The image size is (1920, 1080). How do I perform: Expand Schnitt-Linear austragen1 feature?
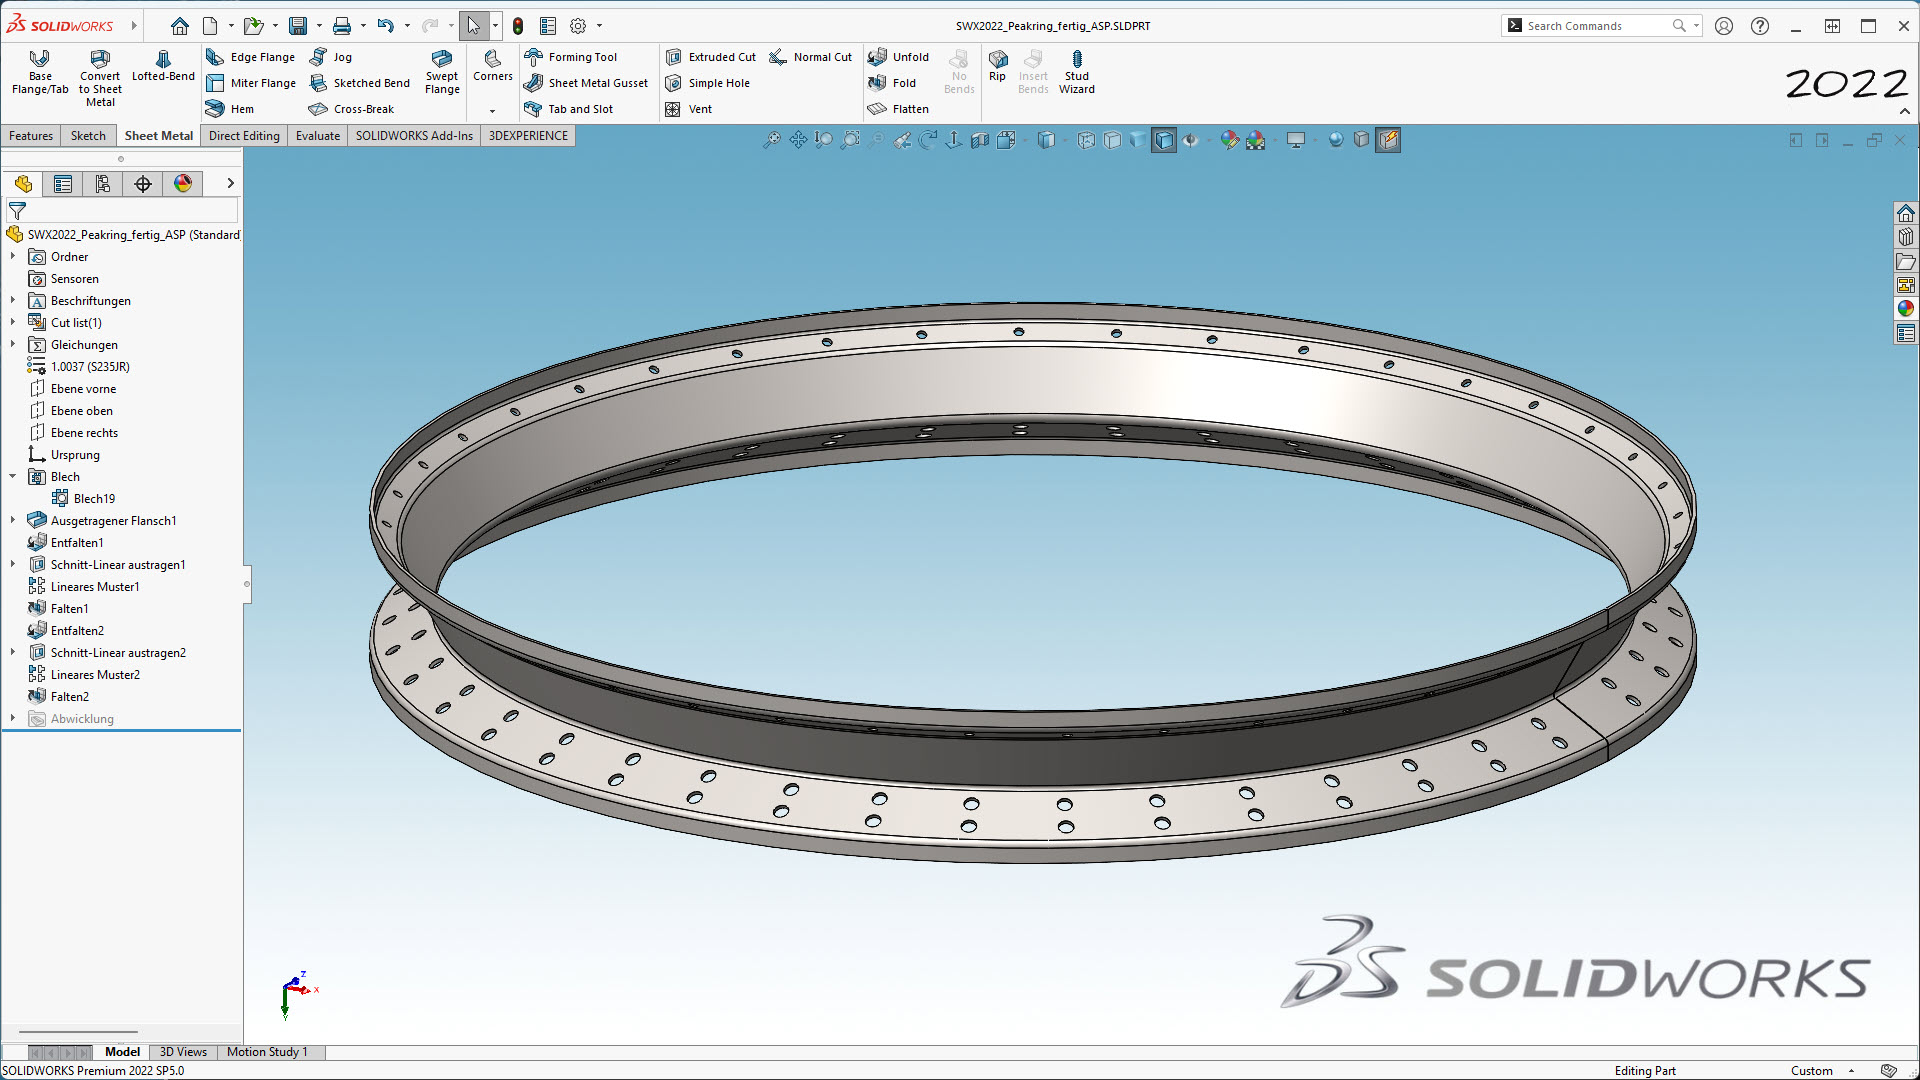[x=13, y=565]
